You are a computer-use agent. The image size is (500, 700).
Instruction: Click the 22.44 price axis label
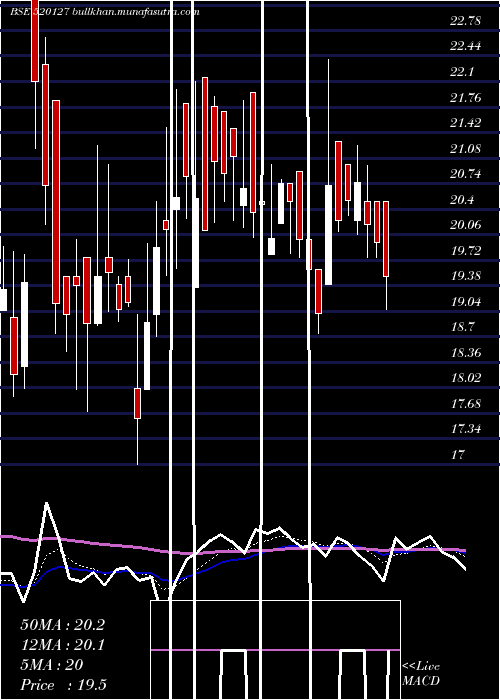pyautogui.click(x=465, y=46)
